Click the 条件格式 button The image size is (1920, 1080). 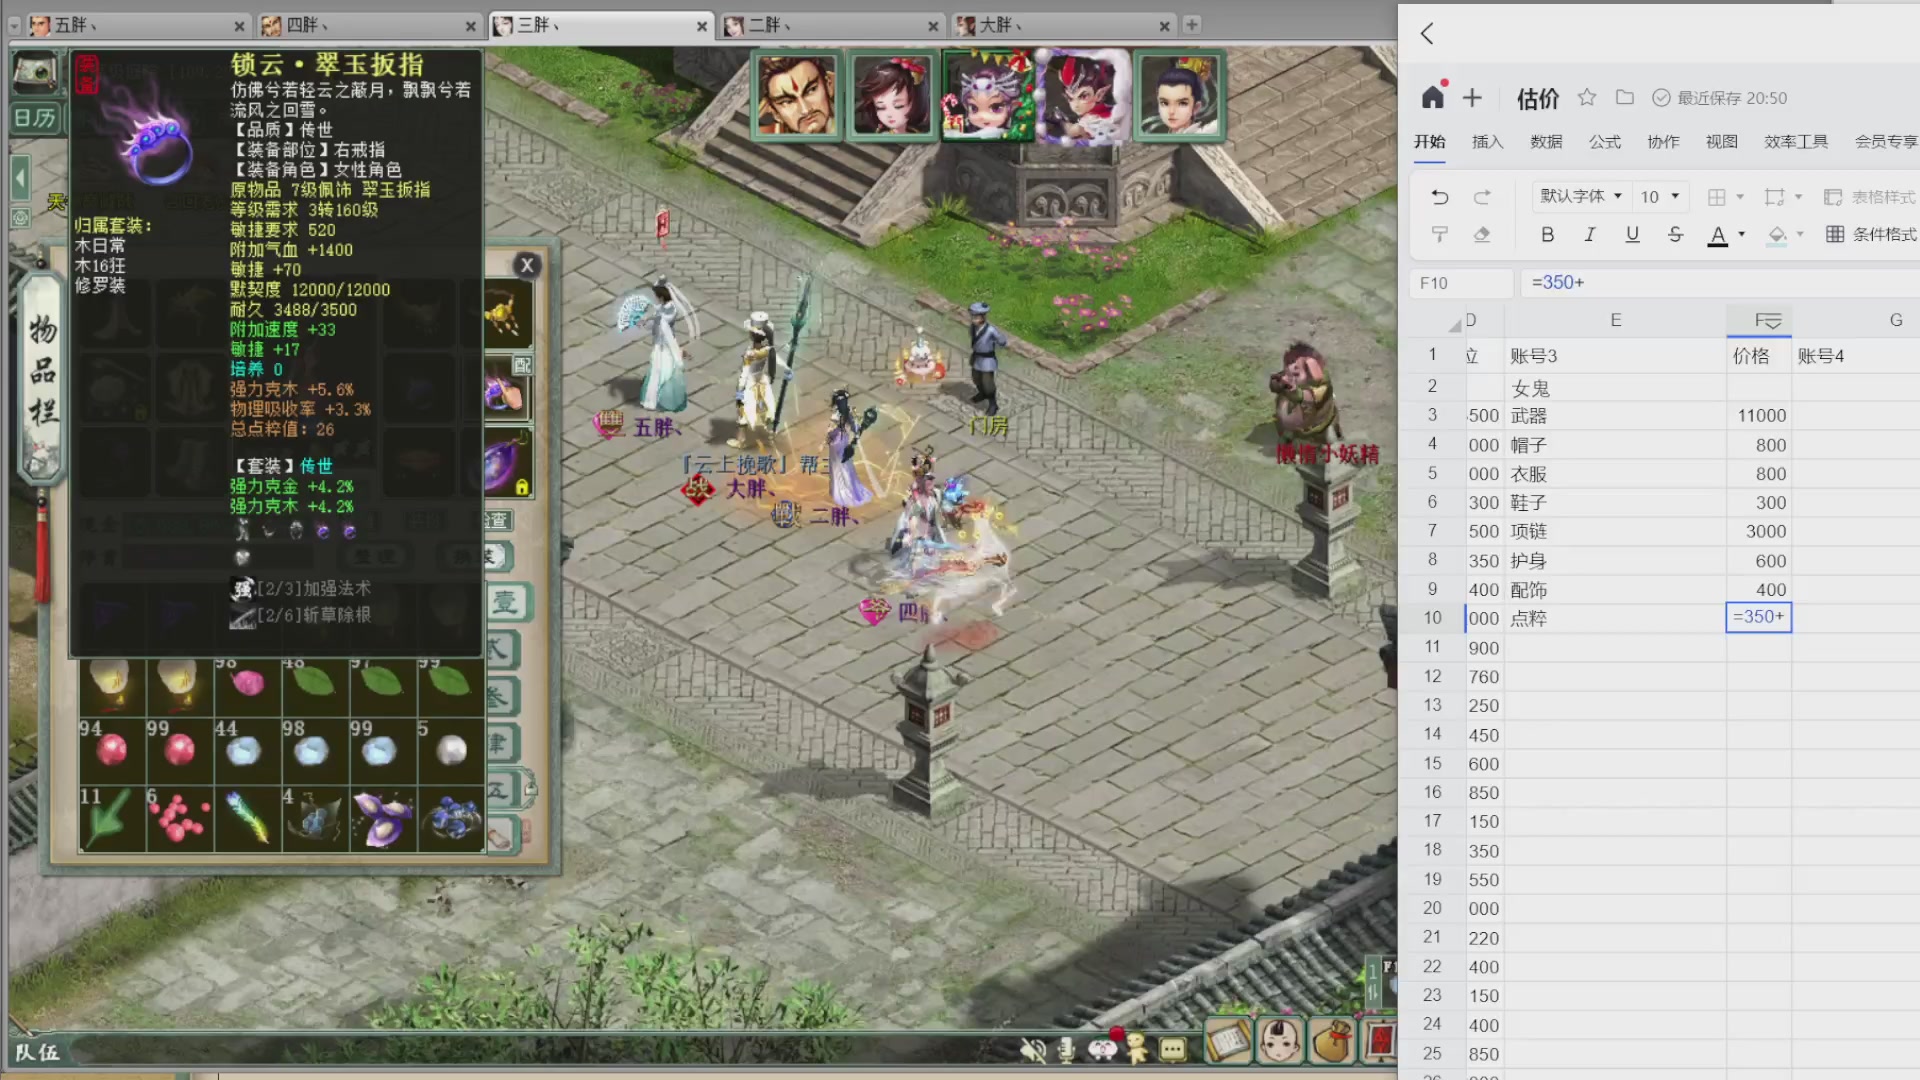(1871, 234)
